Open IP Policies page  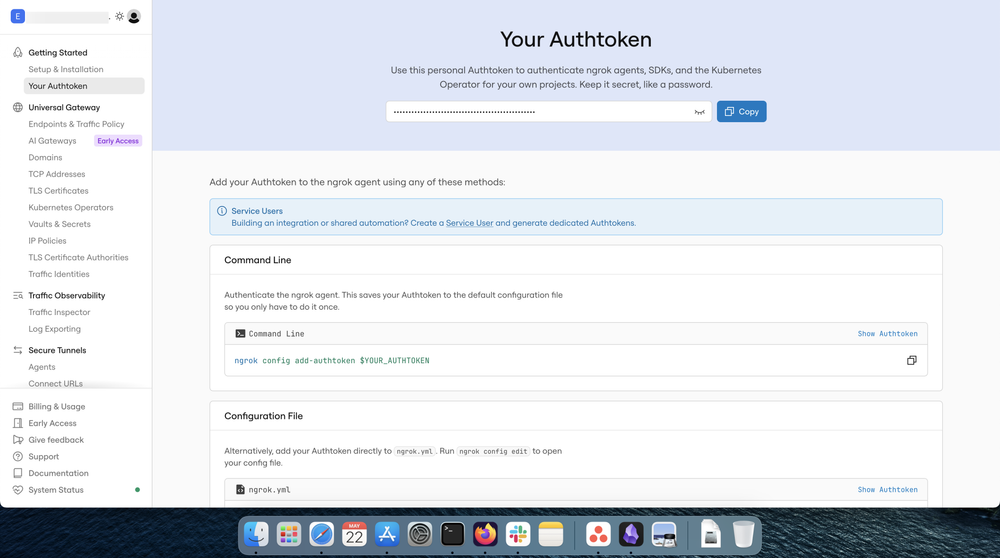(47, 240)
